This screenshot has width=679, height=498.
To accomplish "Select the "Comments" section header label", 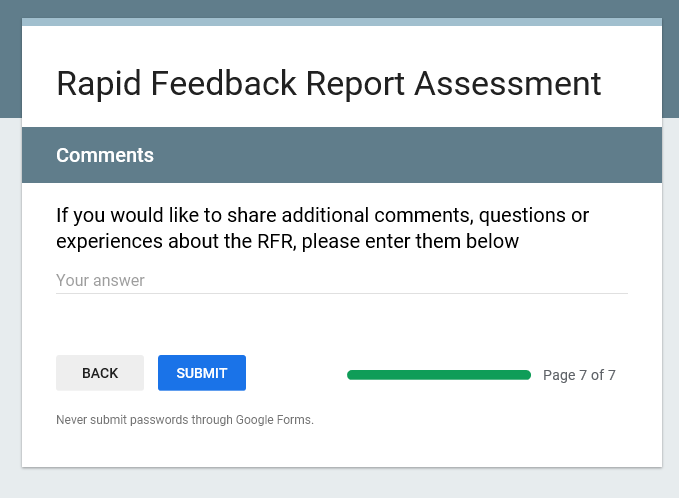I will (105, 155).
